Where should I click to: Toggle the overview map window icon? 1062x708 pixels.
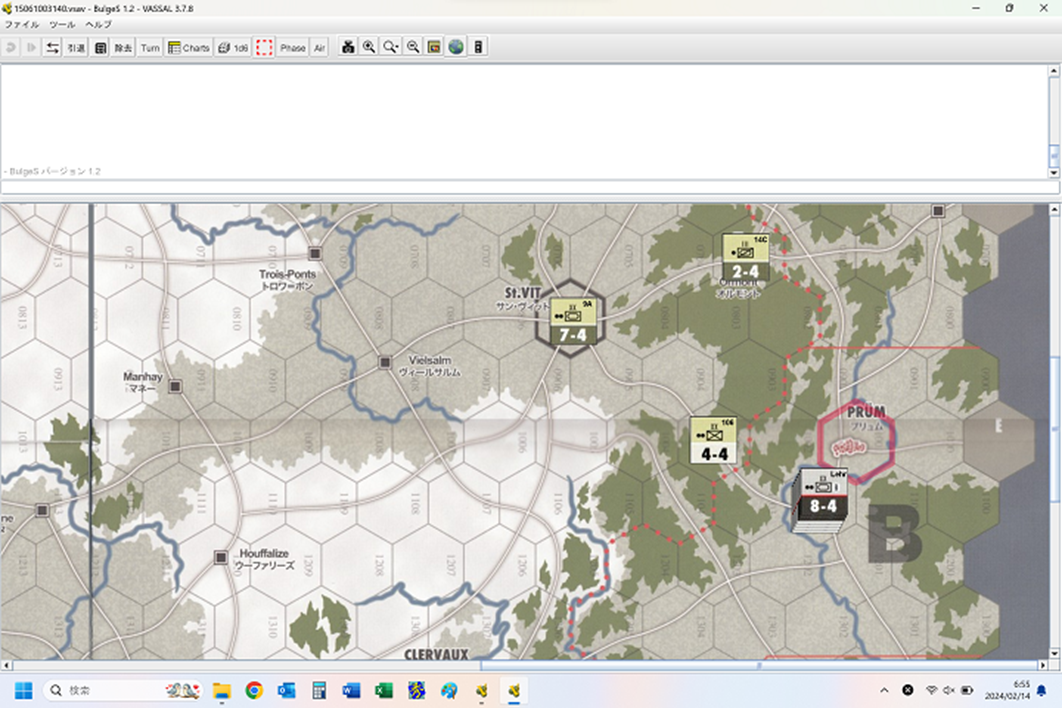pos(434,47)
